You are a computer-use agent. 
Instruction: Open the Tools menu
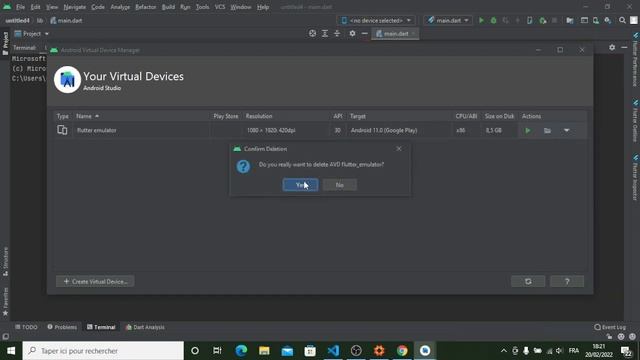click(x=202, y=7)
